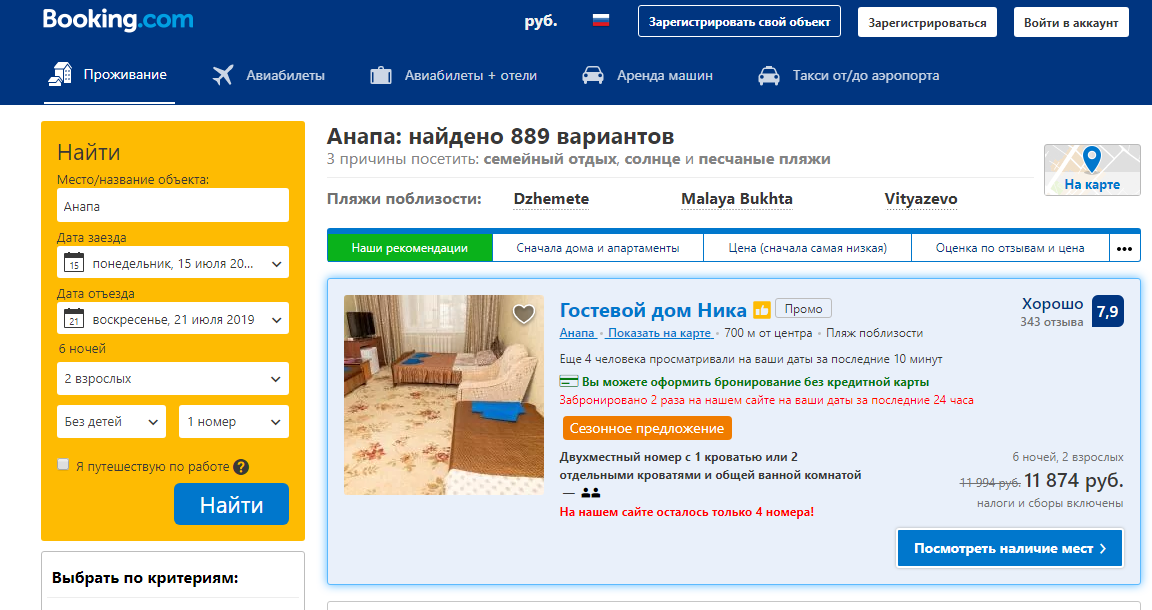1152x610 pixels.
Task: Open the Аренда машин tab
Action: tap(647, 75)
